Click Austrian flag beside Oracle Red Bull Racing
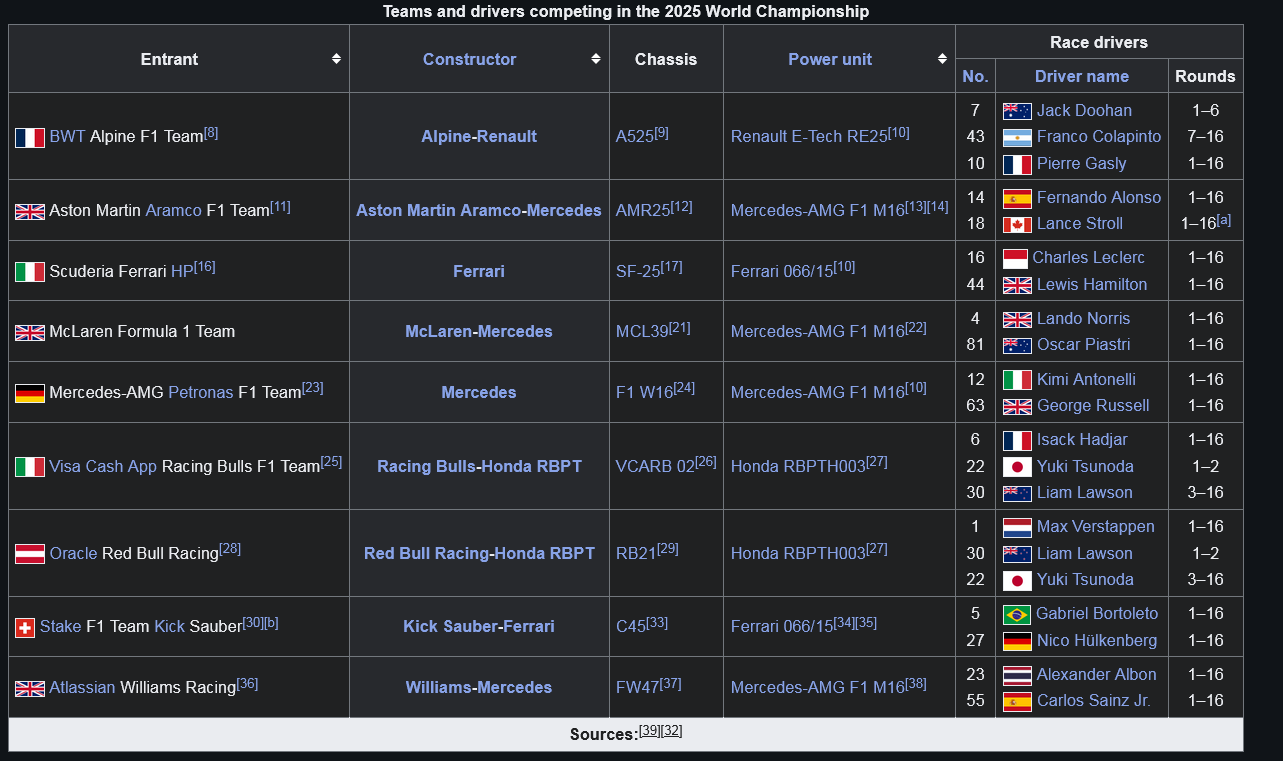Screen dimensions: 1283x761 [x=30, y=554]
